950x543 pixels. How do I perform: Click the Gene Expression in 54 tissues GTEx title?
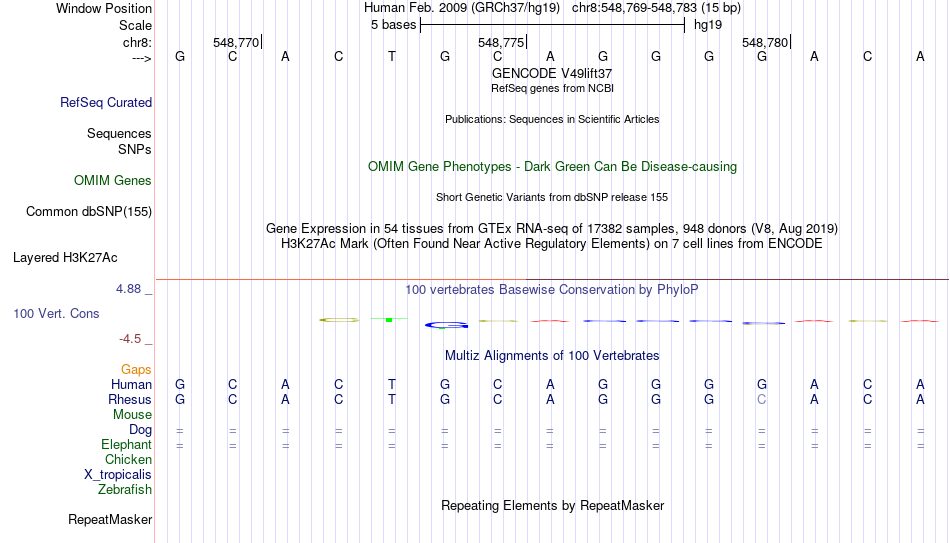(x=552, y=228)
